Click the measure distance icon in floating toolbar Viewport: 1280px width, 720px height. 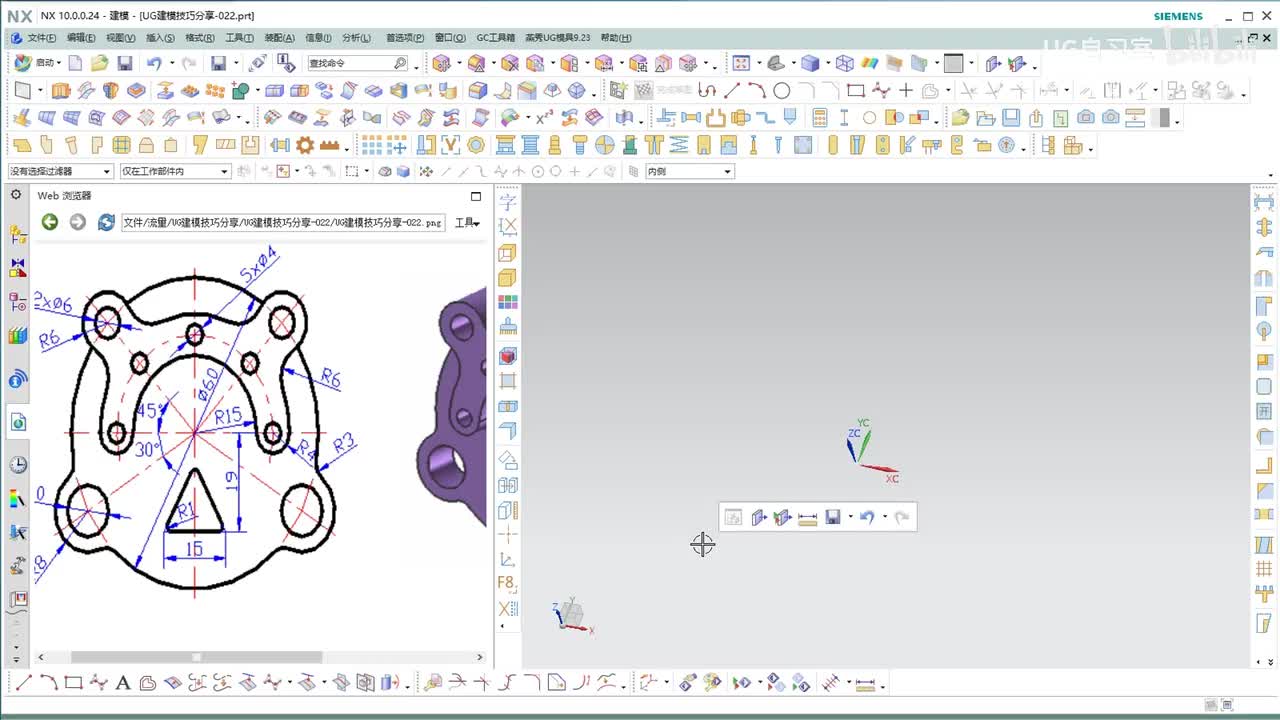808,517
